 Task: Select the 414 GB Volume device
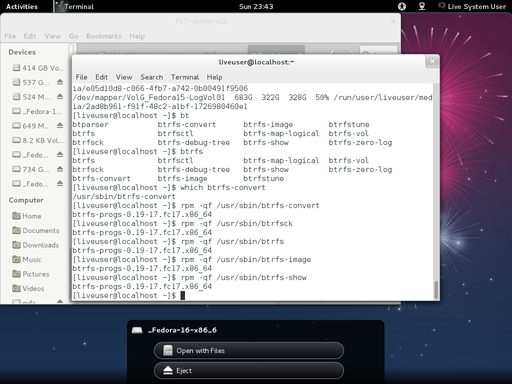[38, 68]
